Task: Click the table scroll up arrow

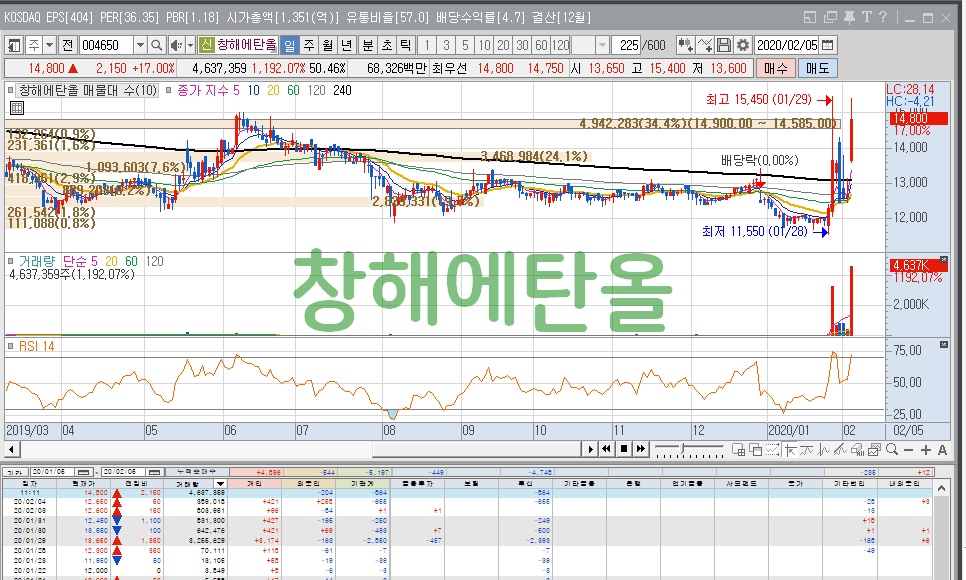Action: 941,489
